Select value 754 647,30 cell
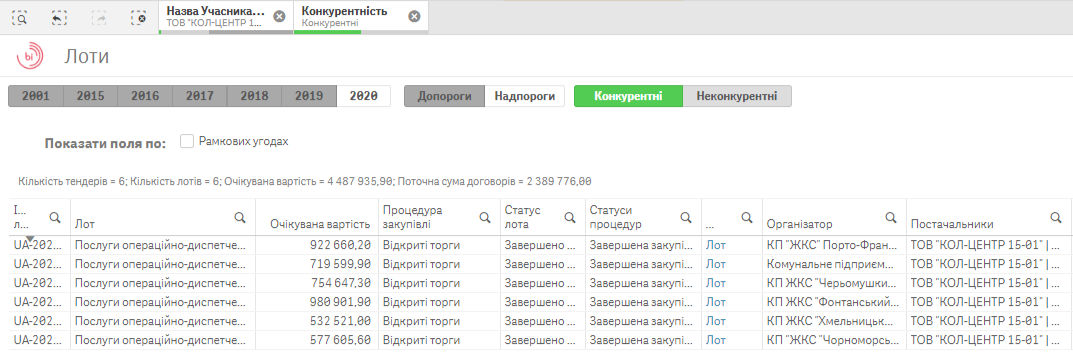The width and height of the screenshot is (1073, 360). [317, 283]
